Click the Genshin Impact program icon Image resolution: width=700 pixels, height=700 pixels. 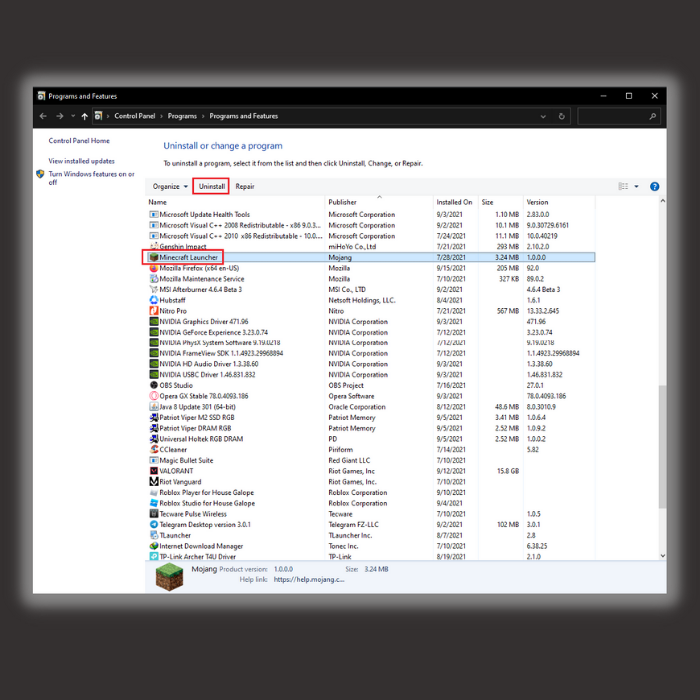154,246
